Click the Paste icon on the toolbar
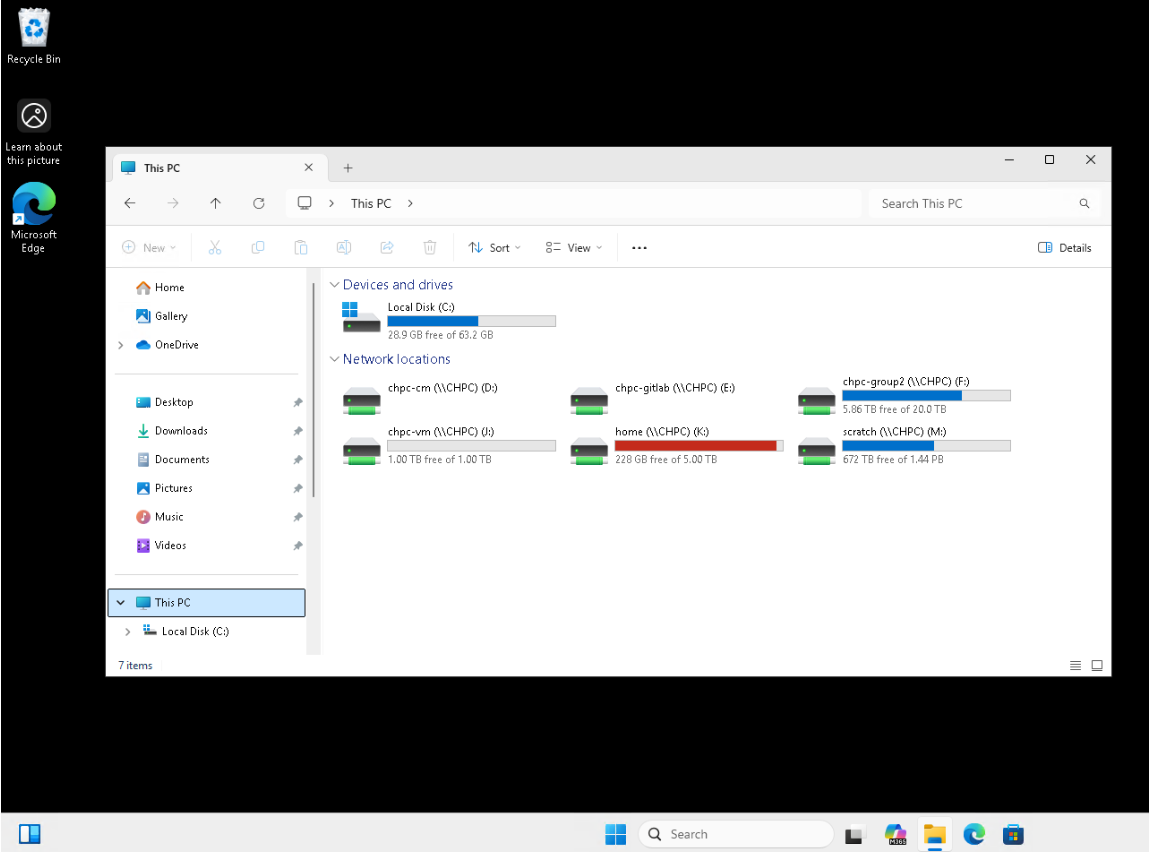Screen dimensions: 1149x852 (x=301, y=247)
